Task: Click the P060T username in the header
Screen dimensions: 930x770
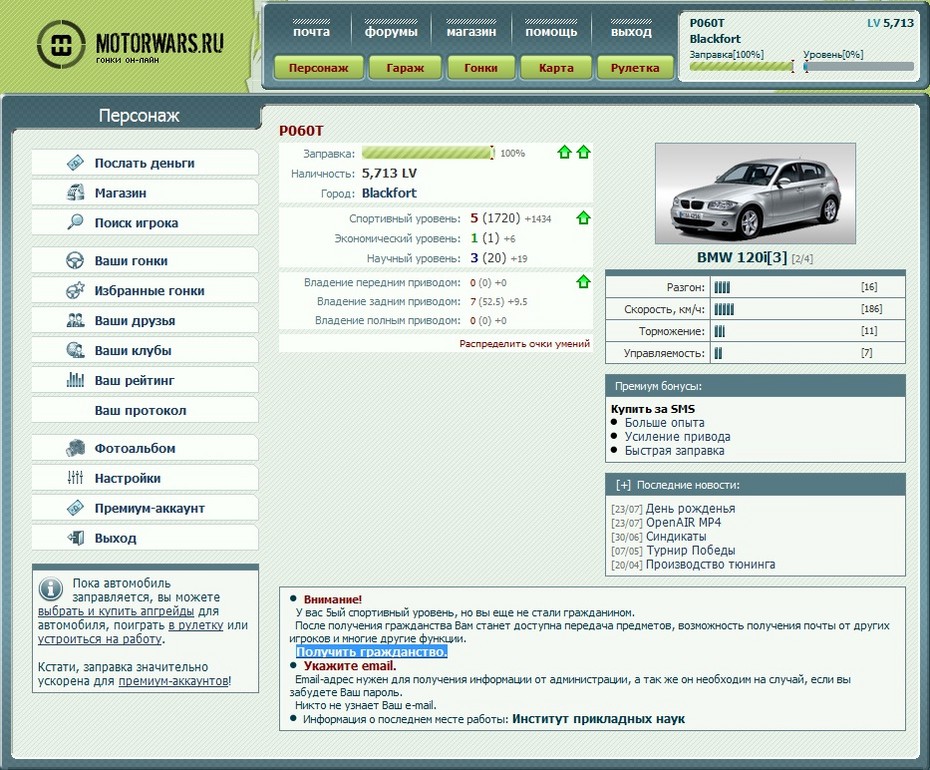Action: coord(707,23)
